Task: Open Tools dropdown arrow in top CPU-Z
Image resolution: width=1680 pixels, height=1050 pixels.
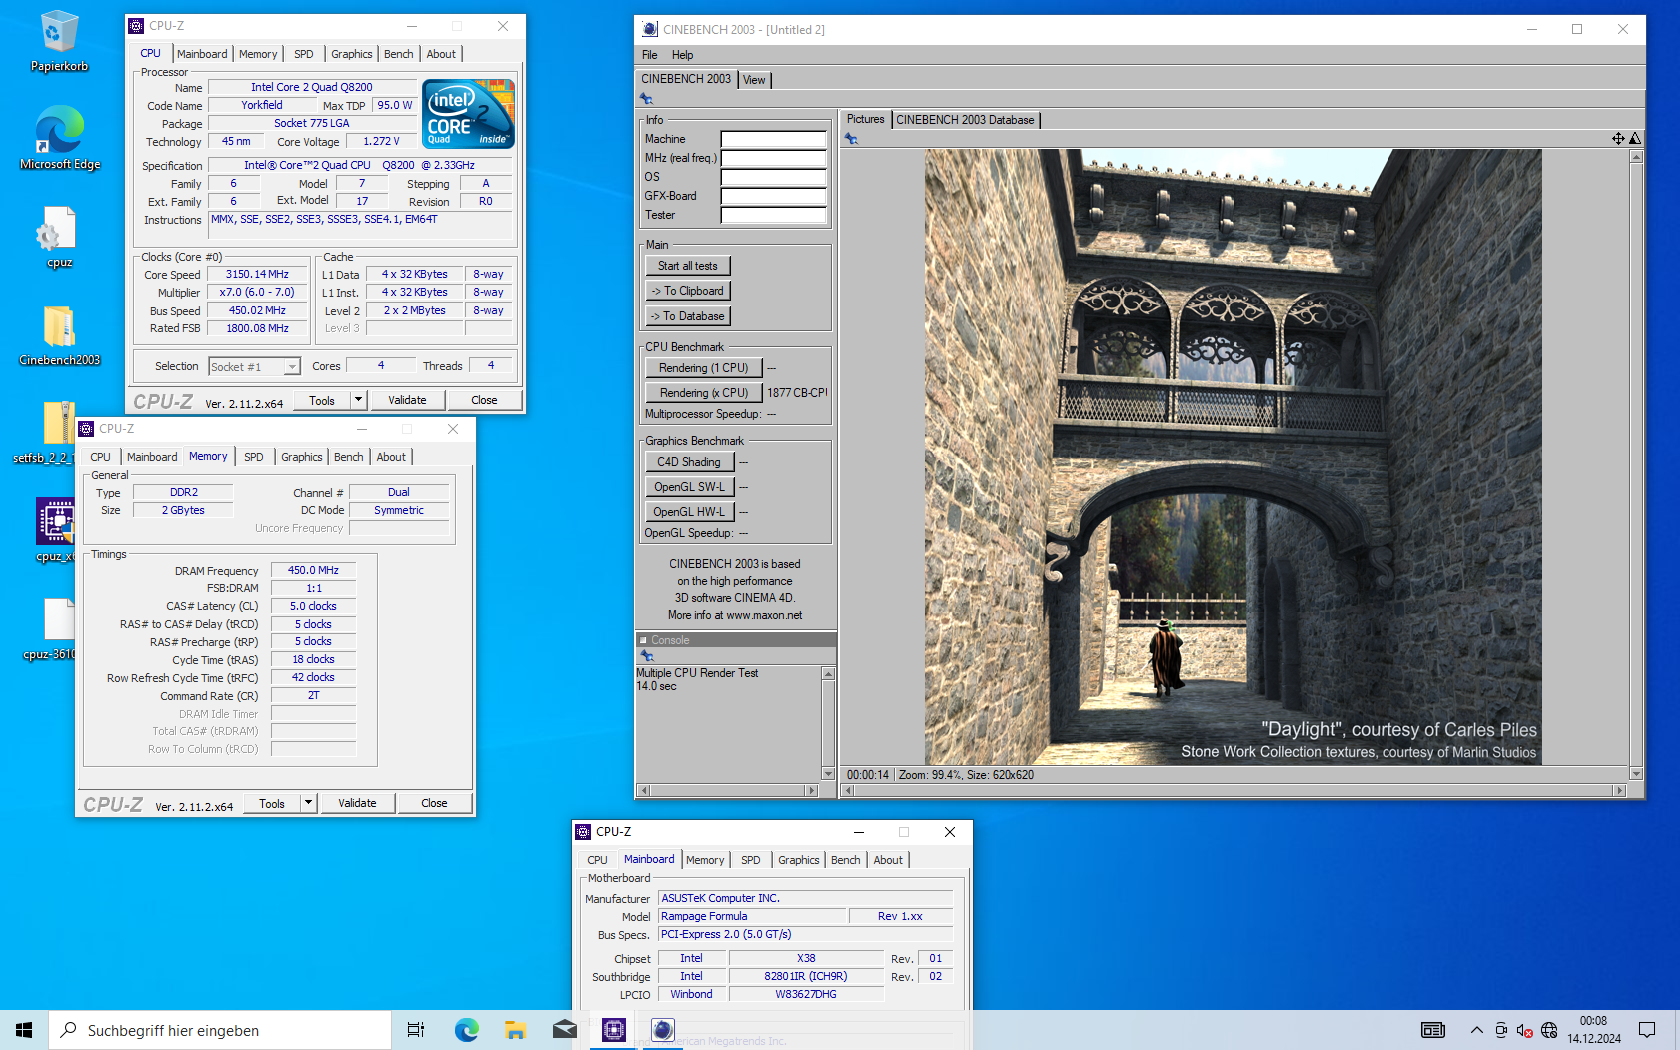Action: coord(358,400)
